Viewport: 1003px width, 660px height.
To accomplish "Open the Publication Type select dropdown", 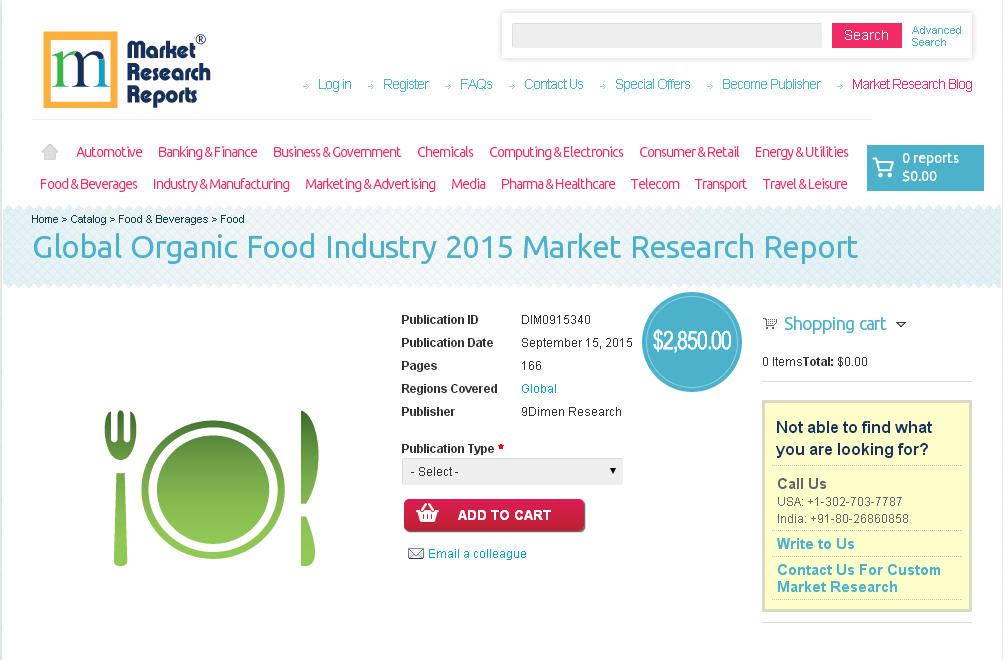I will [x=512, y=471].
